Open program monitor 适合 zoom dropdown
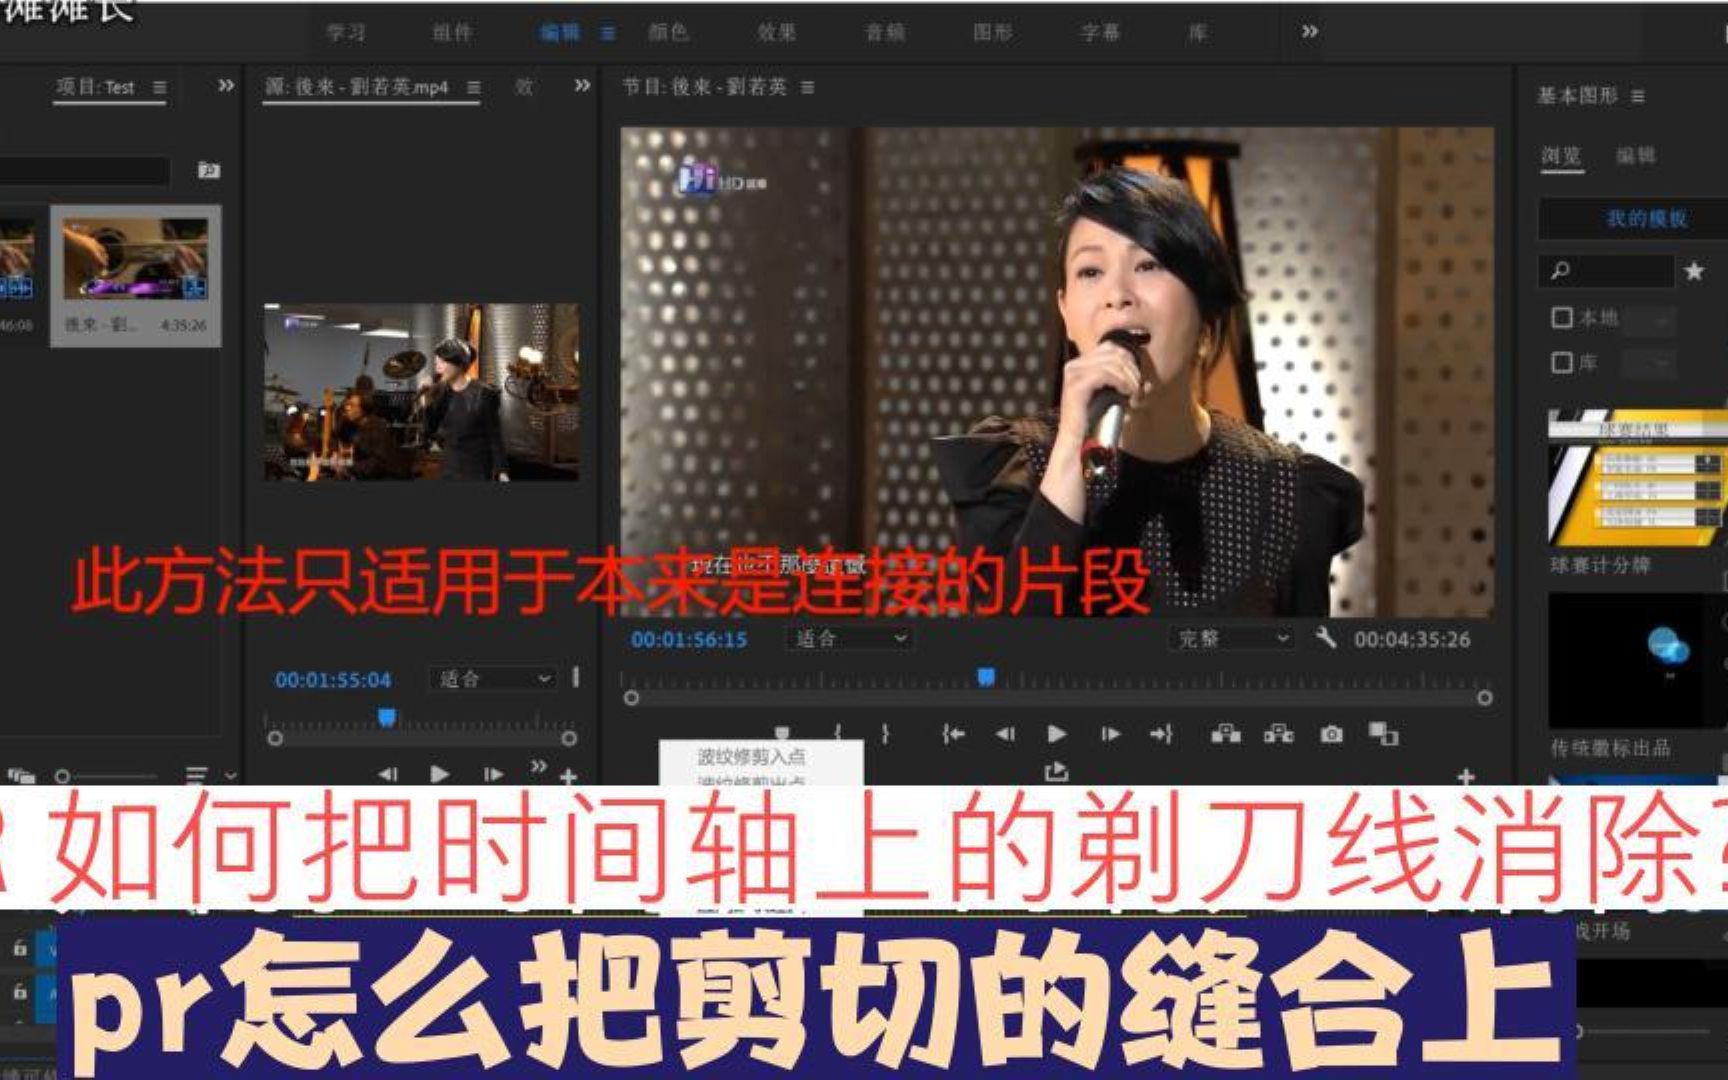Image resolution: width=1728 pixels, height=1080 pixels. [x=849, y=638]
